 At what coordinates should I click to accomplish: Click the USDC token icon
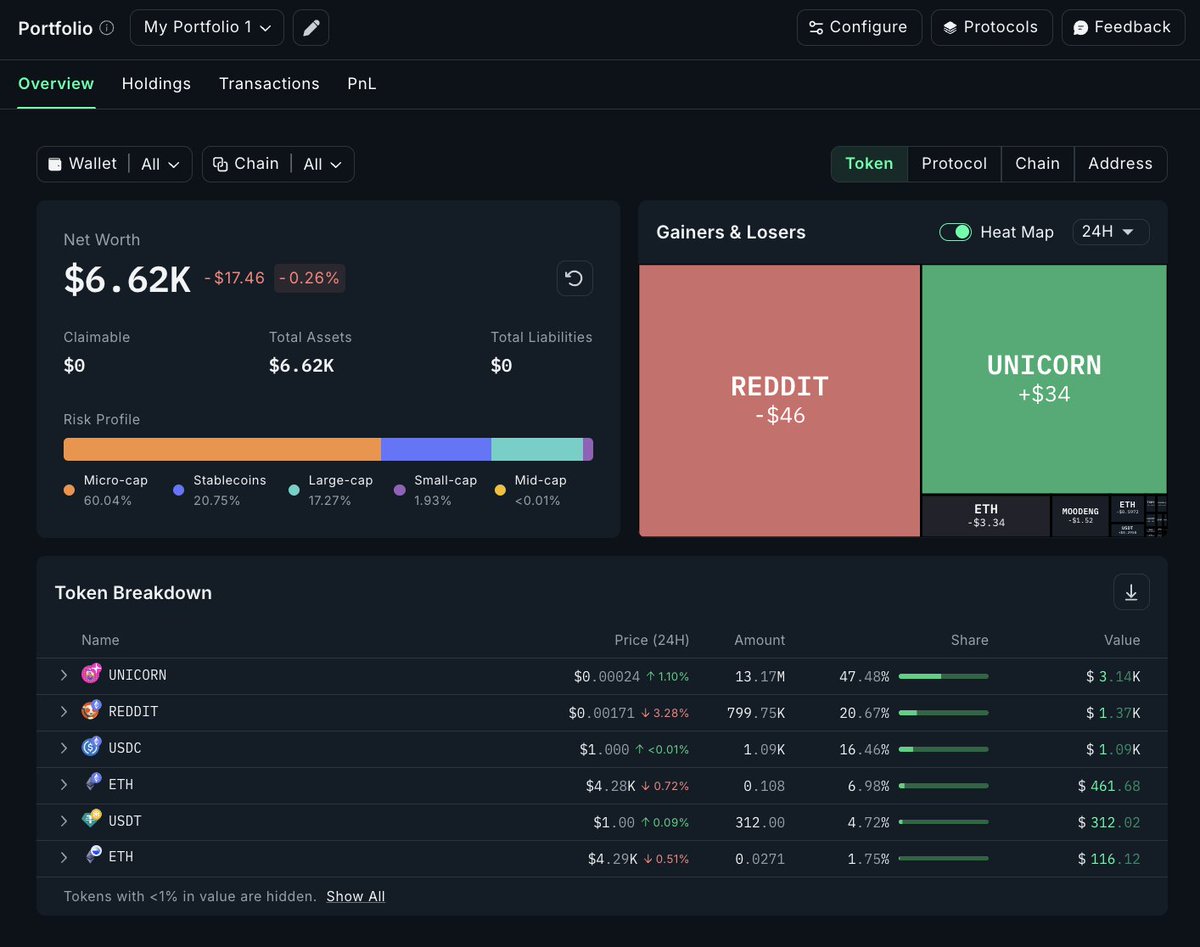click(x=92, y=746)
